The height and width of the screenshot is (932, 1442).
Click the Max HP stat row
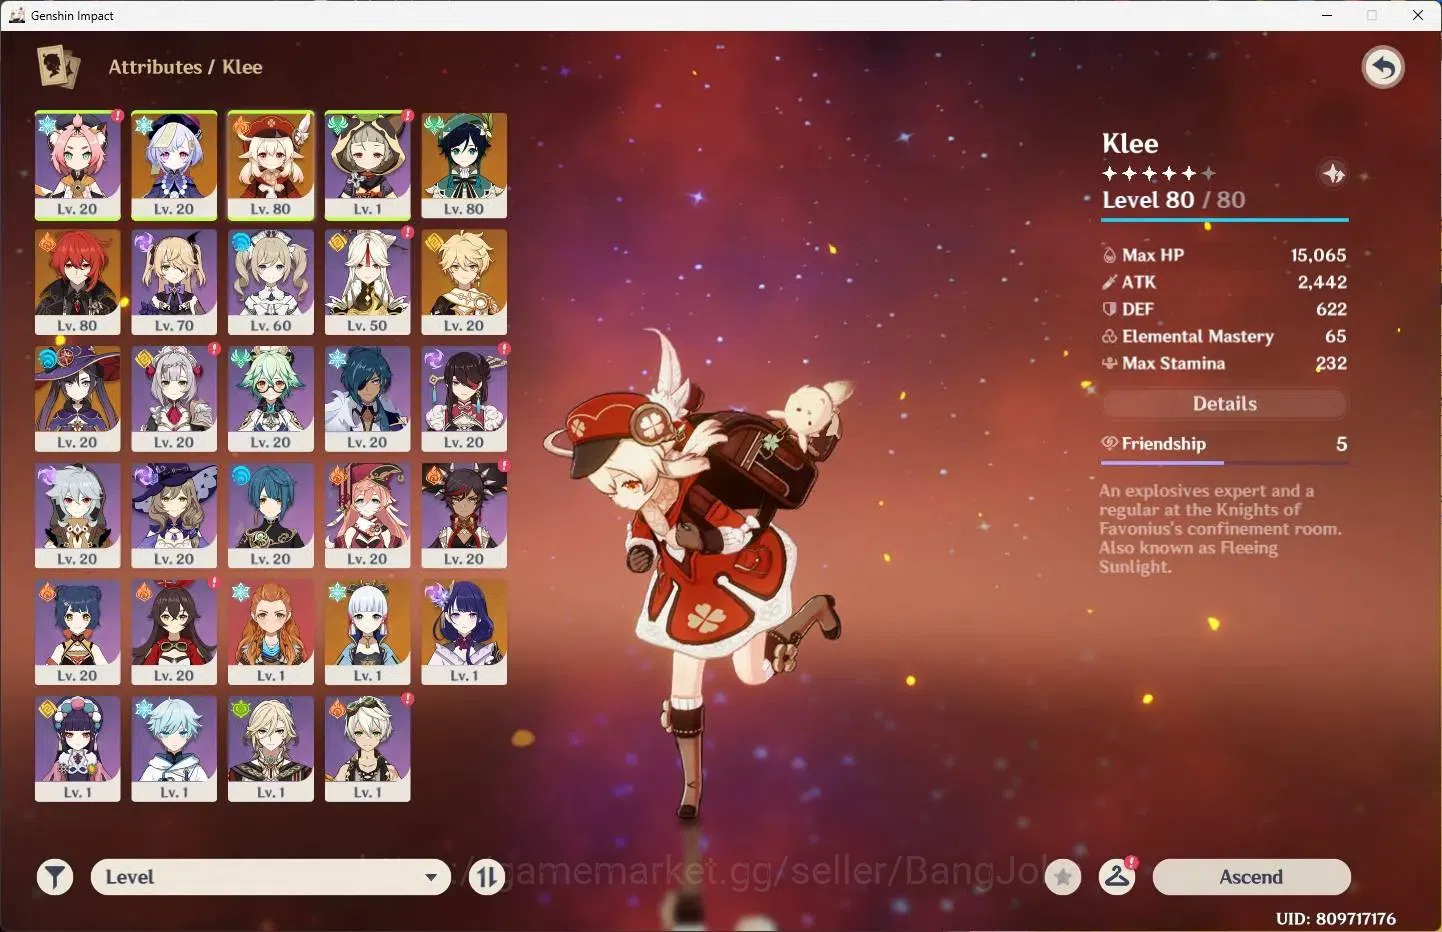(x=1224, y=255)
